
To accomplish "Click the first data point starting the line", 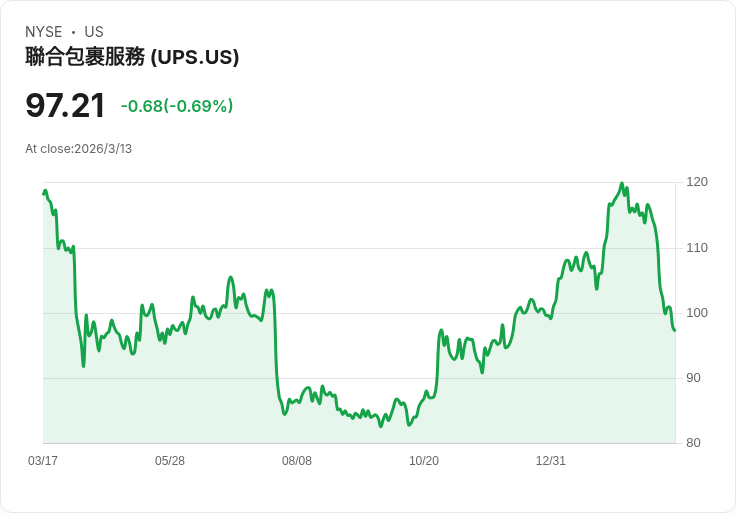I will coord(44,193).
